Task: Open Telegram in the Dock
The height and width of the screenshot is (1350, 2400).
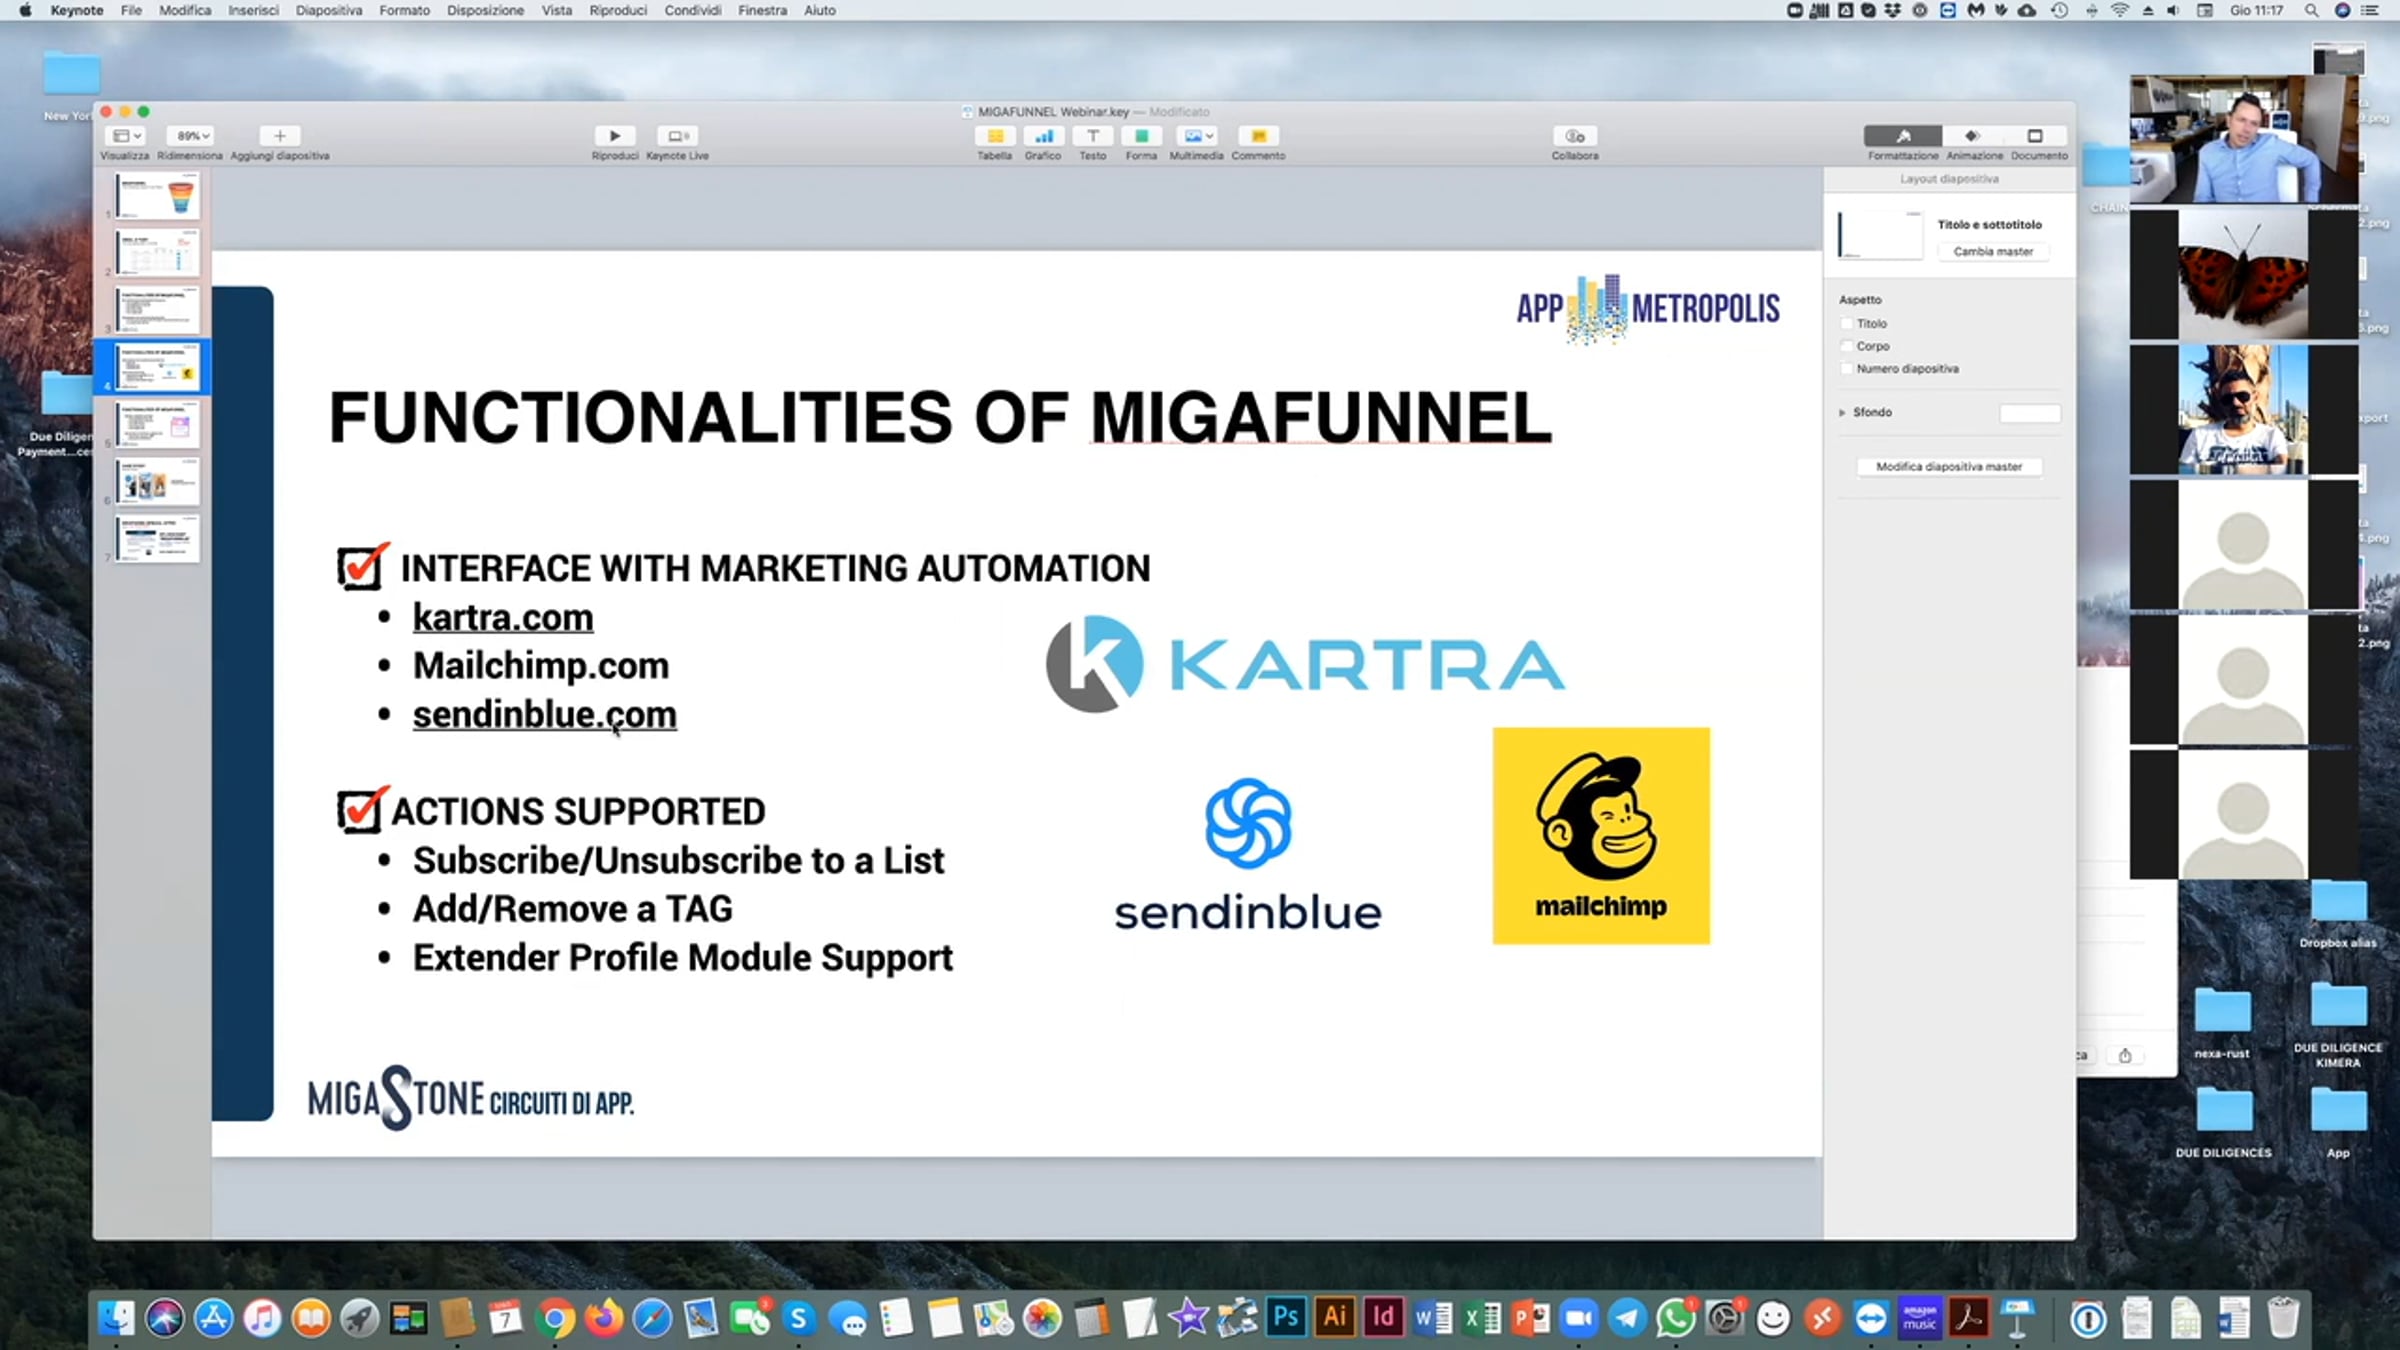Action: (x=1627, y=1318)
